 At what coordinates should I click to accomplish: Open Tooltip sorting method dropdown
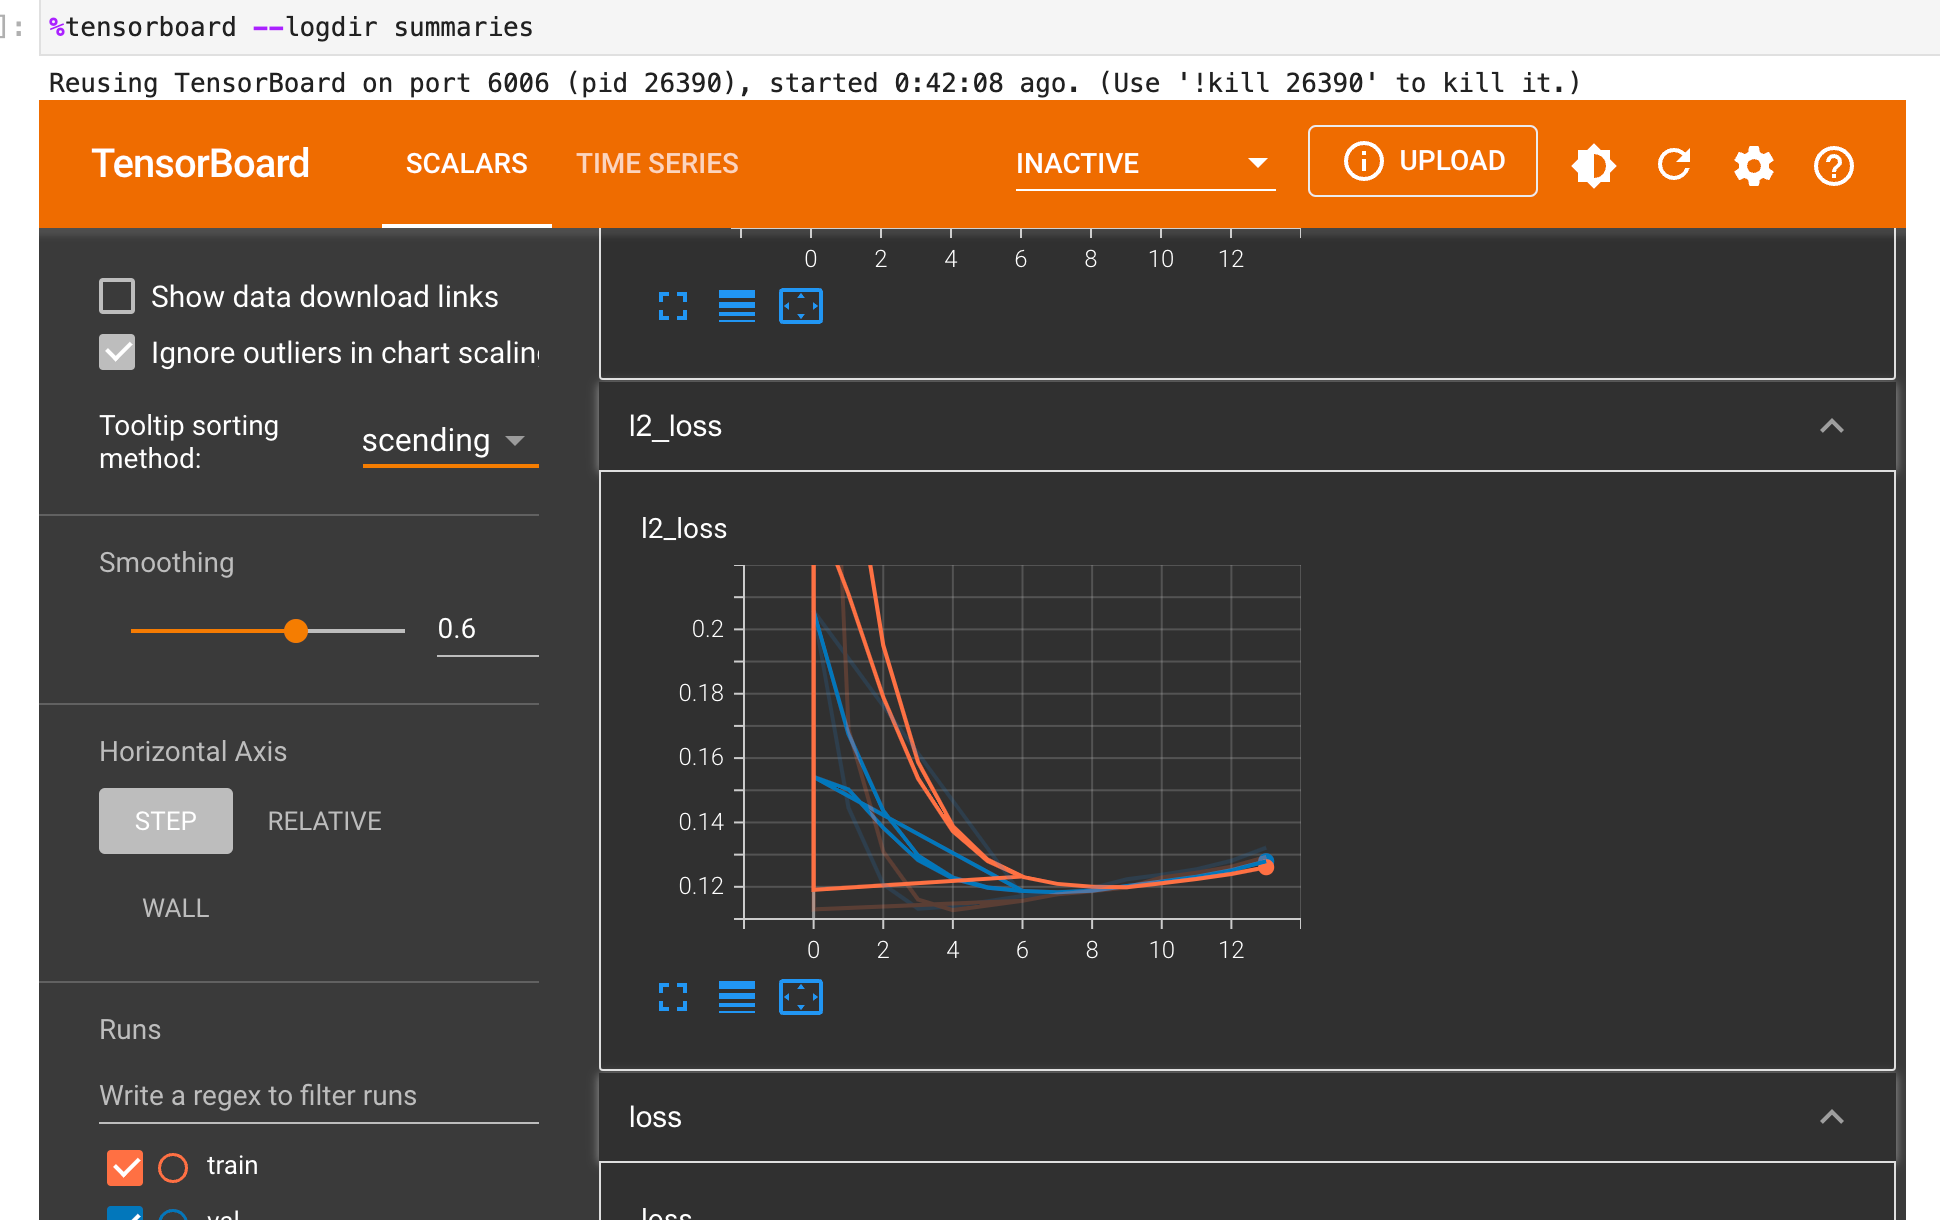450,441
